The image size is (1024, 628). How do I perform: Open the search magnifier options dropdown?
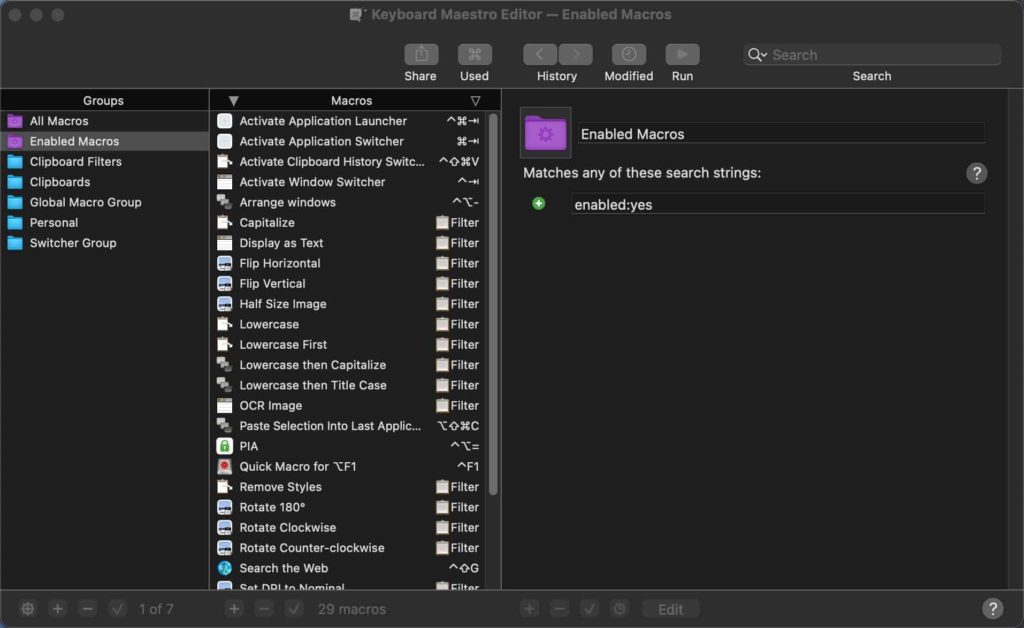[x=758, y=55]
